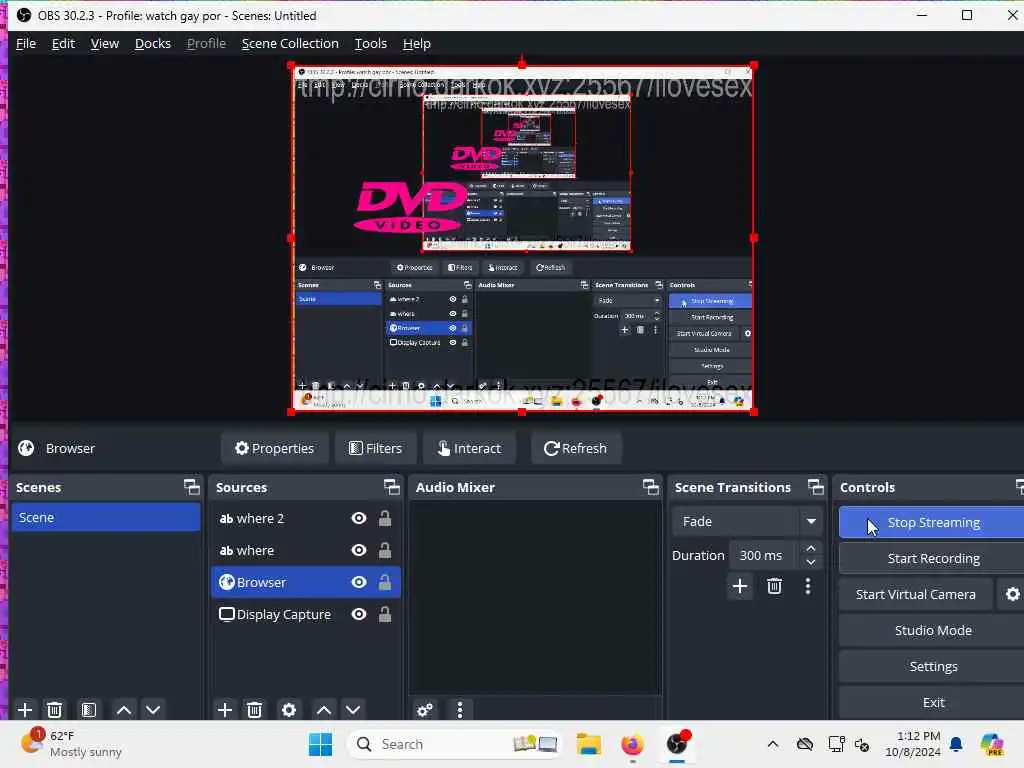Click the Duration 300 ms field
Image resolution: width=1024 pixels, height=768 pixels.
764,555
